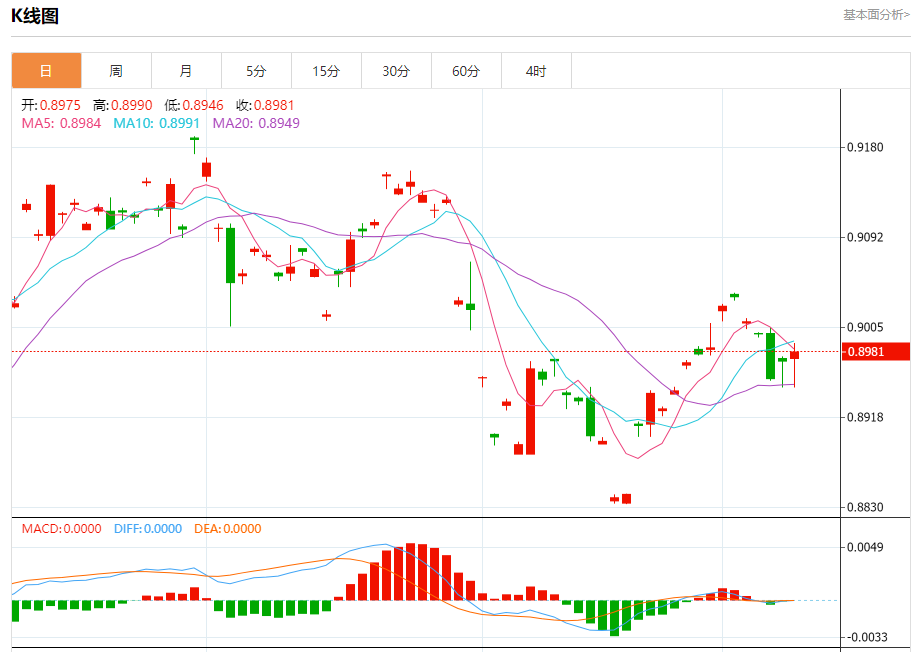
Task: Open the 30分 interval tab
Action: [396, 71]
